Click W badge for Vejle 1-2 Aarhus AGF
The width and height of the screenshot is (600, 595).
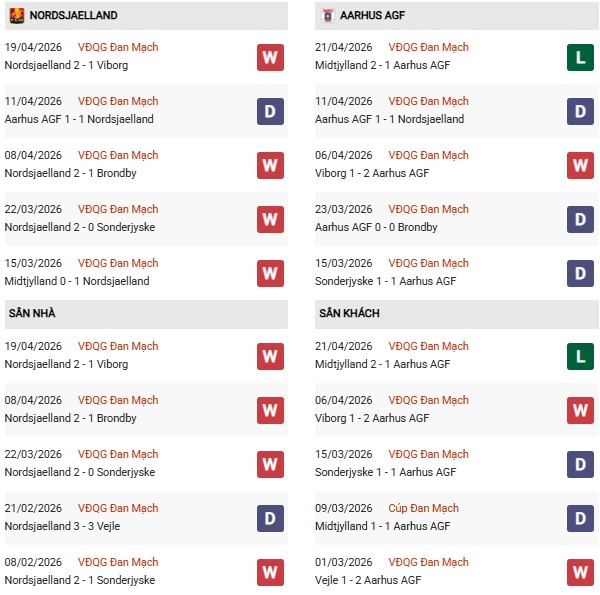tap(581, 572)
